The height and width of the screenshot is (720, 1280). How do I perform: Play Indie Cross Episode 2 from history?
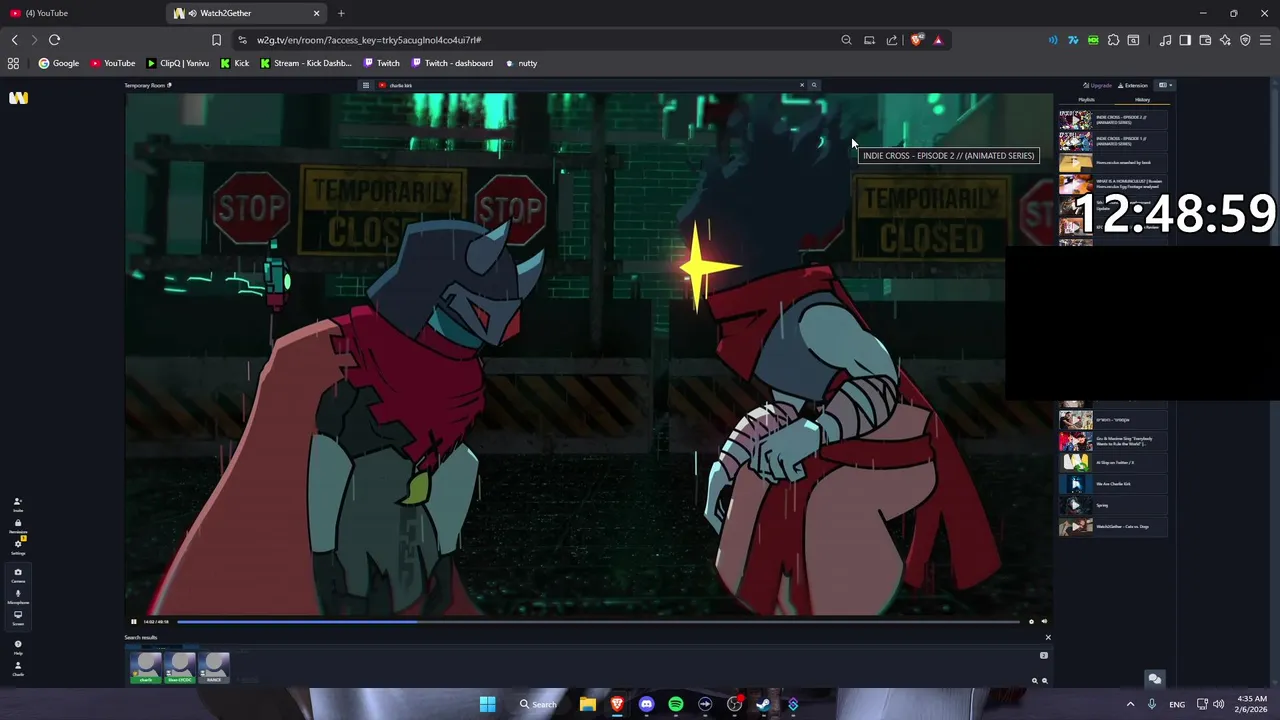[x=1113, y=119]
